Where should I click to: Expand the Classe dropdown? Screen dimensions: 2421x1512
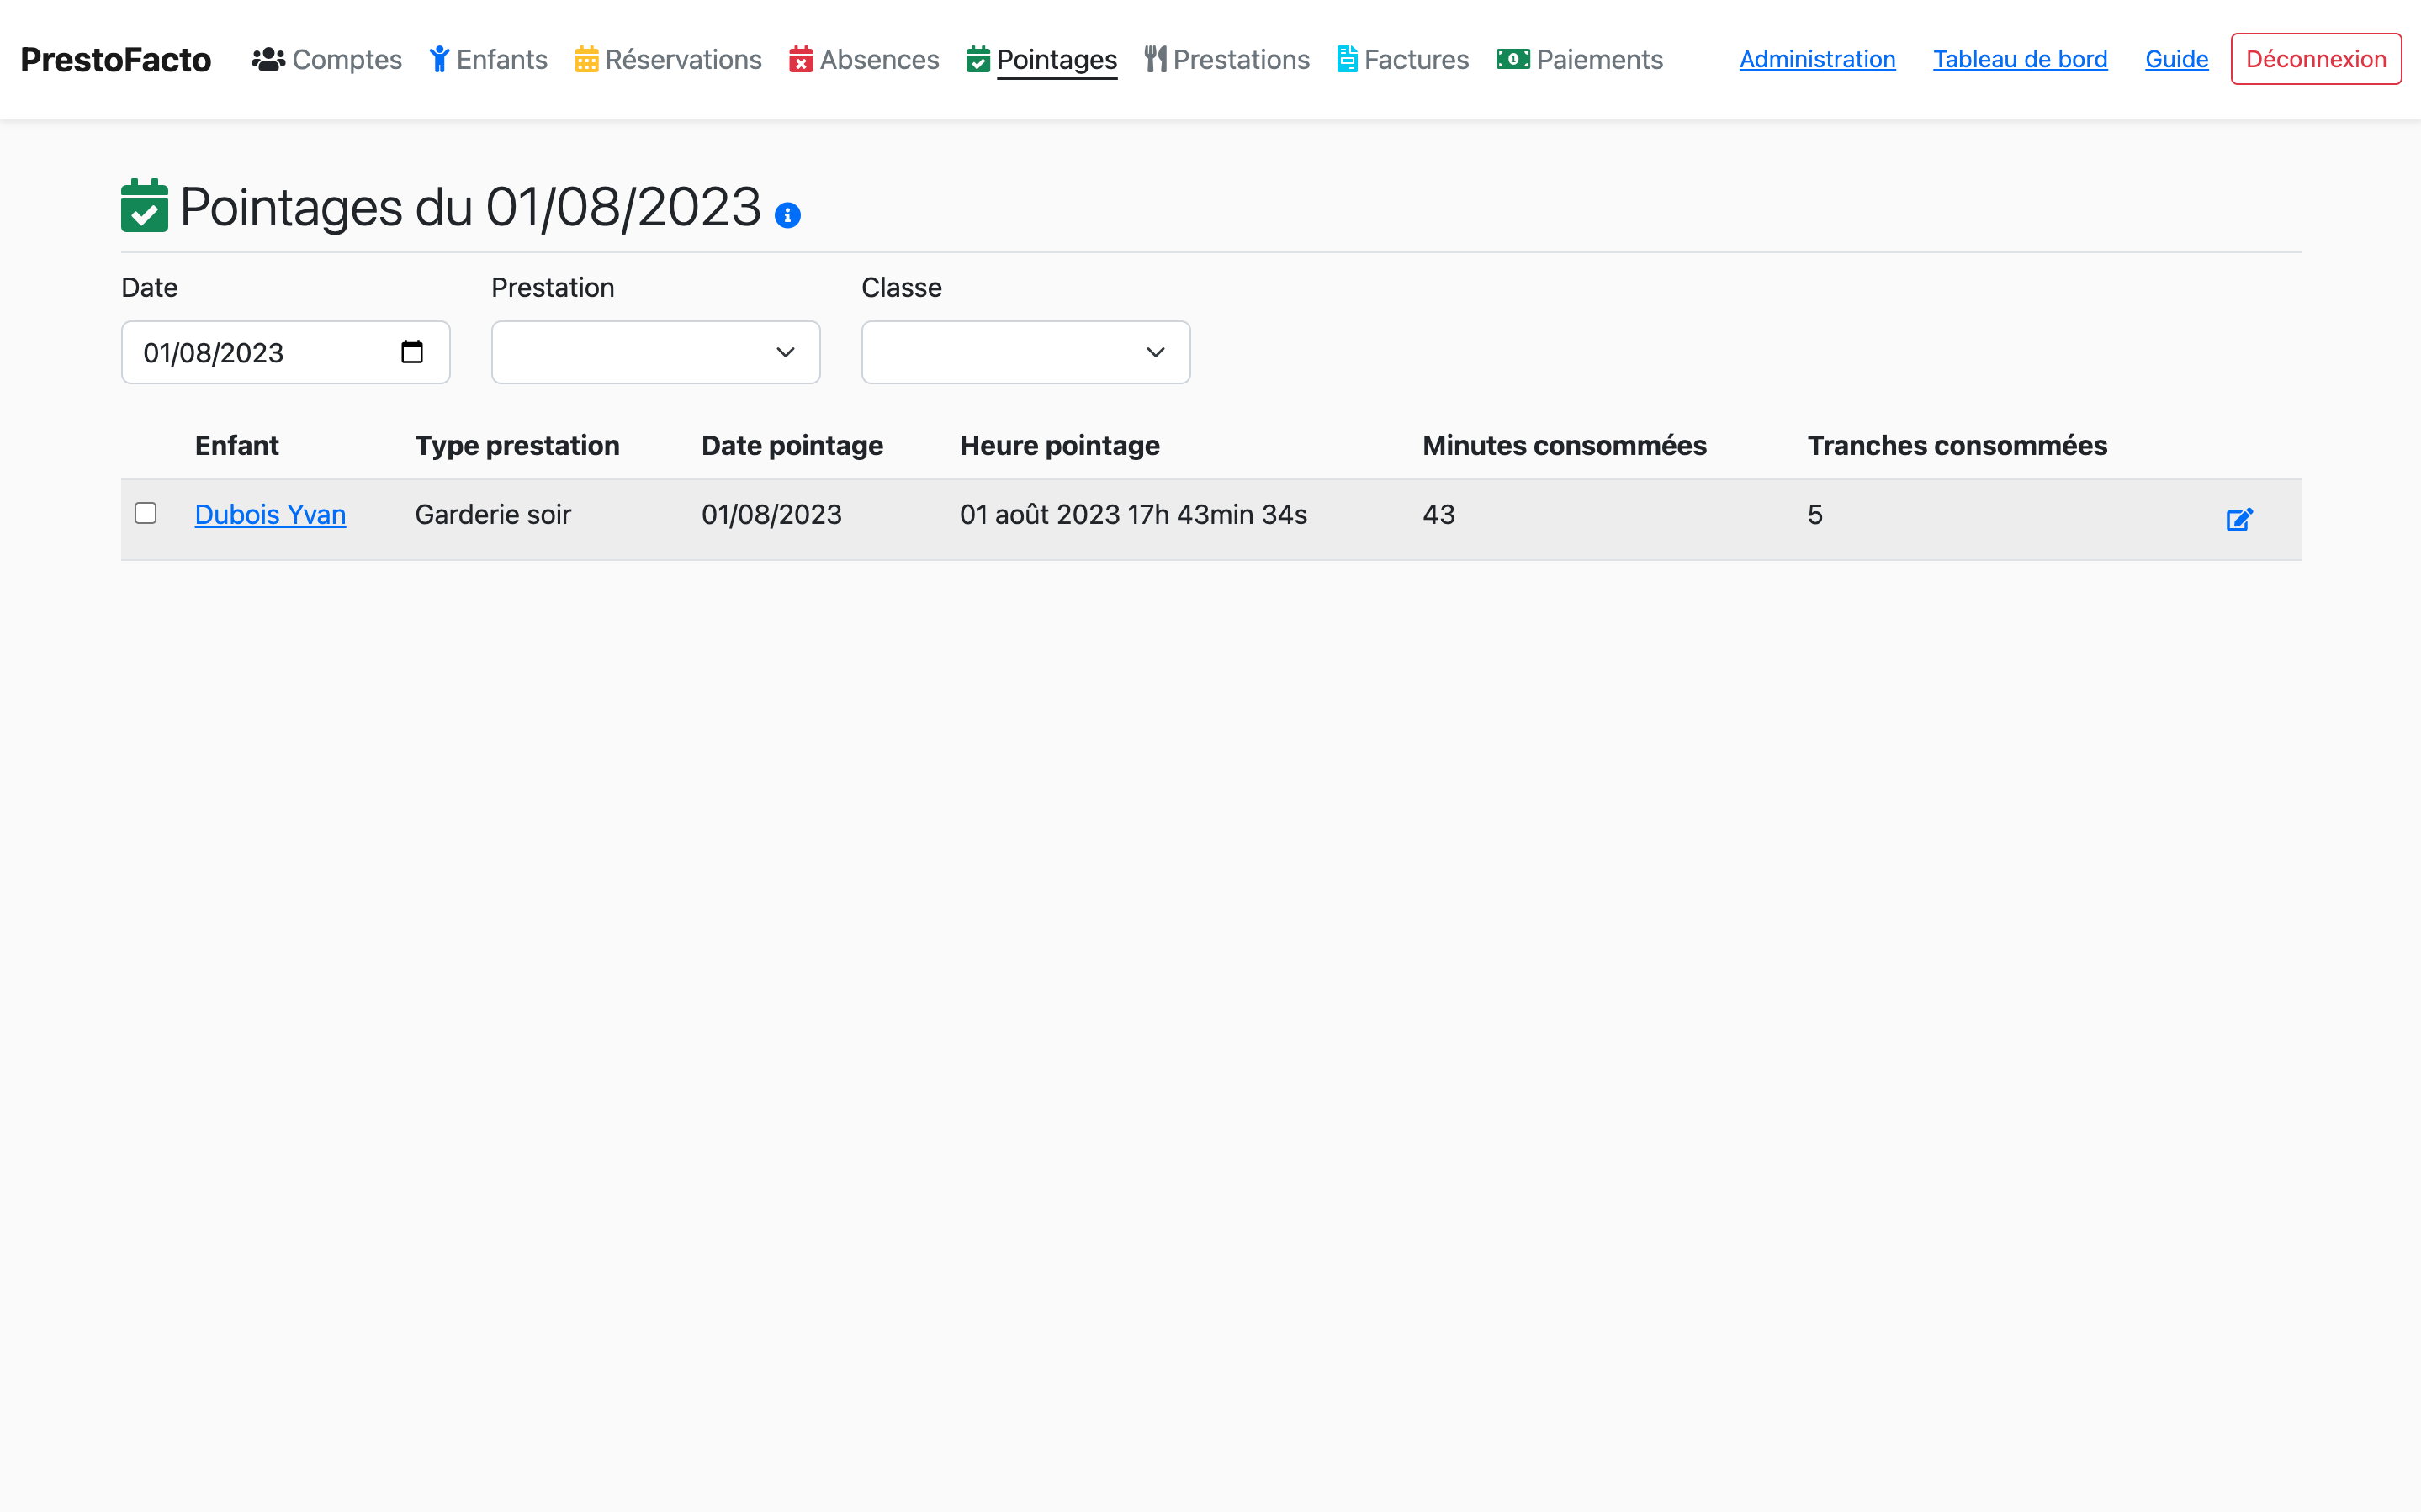click(x=1025, y=352)
